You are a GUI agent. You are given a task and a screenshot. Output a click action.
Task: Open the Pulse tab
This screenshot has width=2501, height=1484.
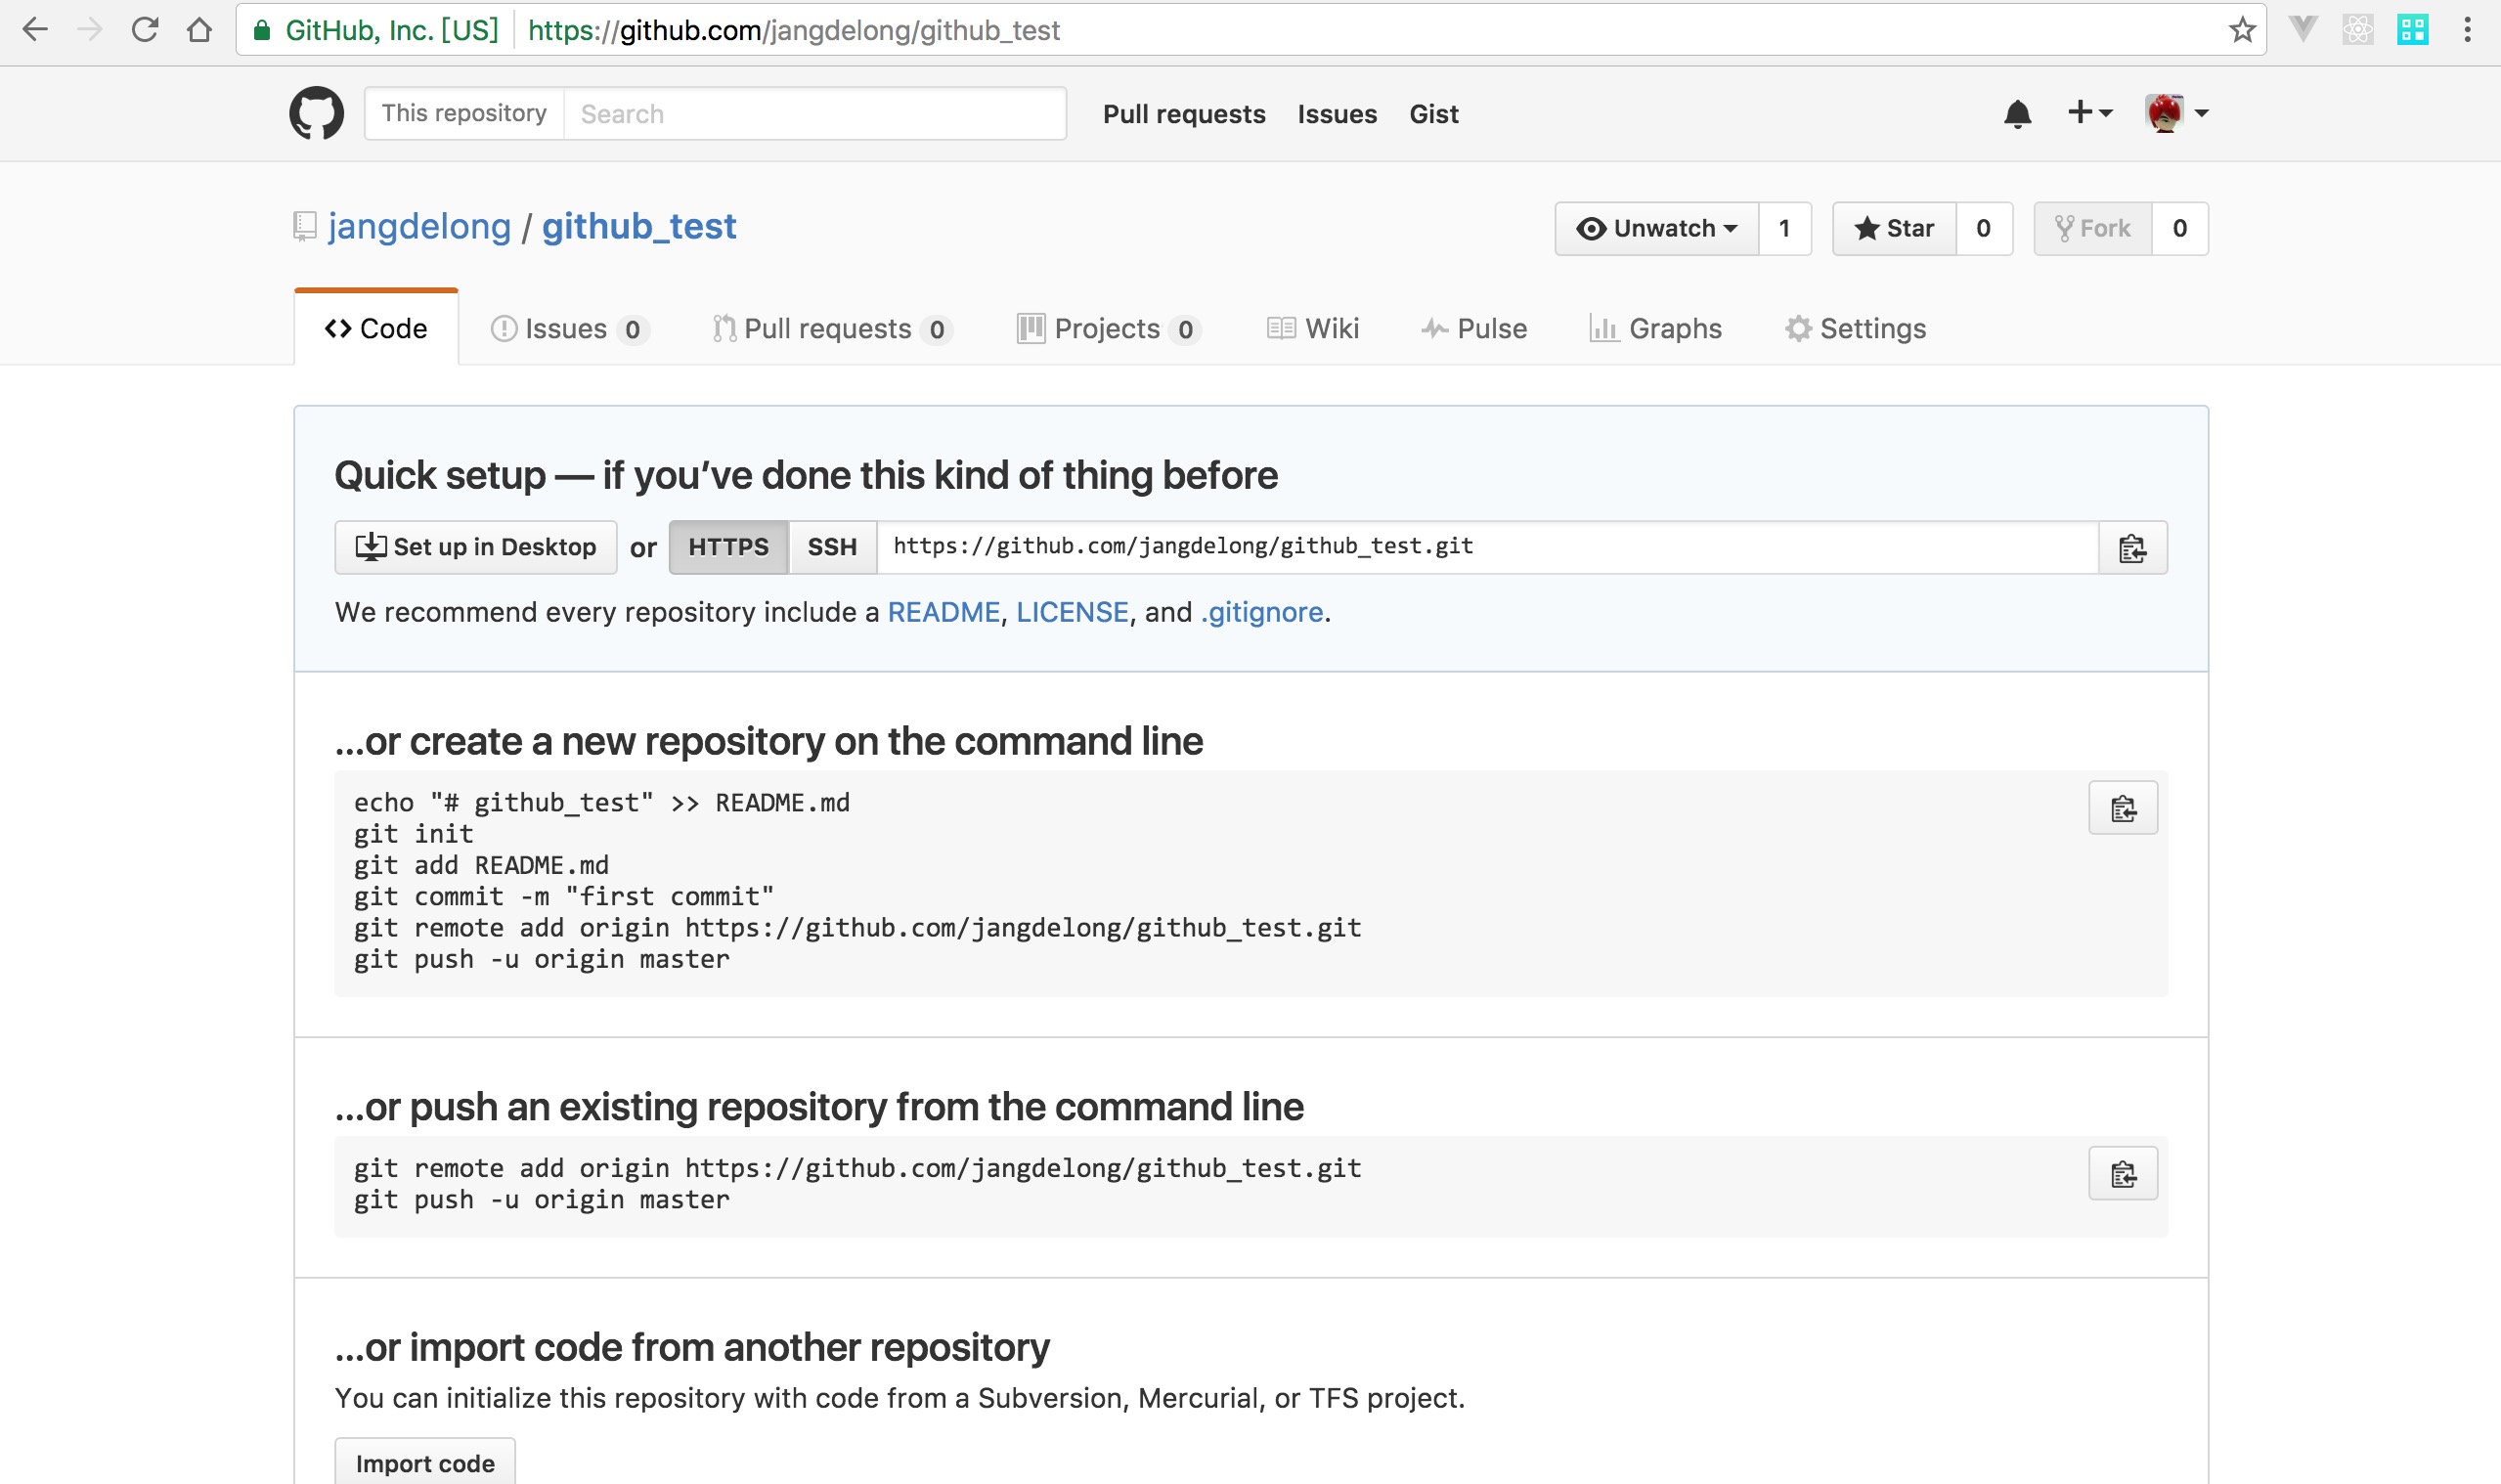1474,328
